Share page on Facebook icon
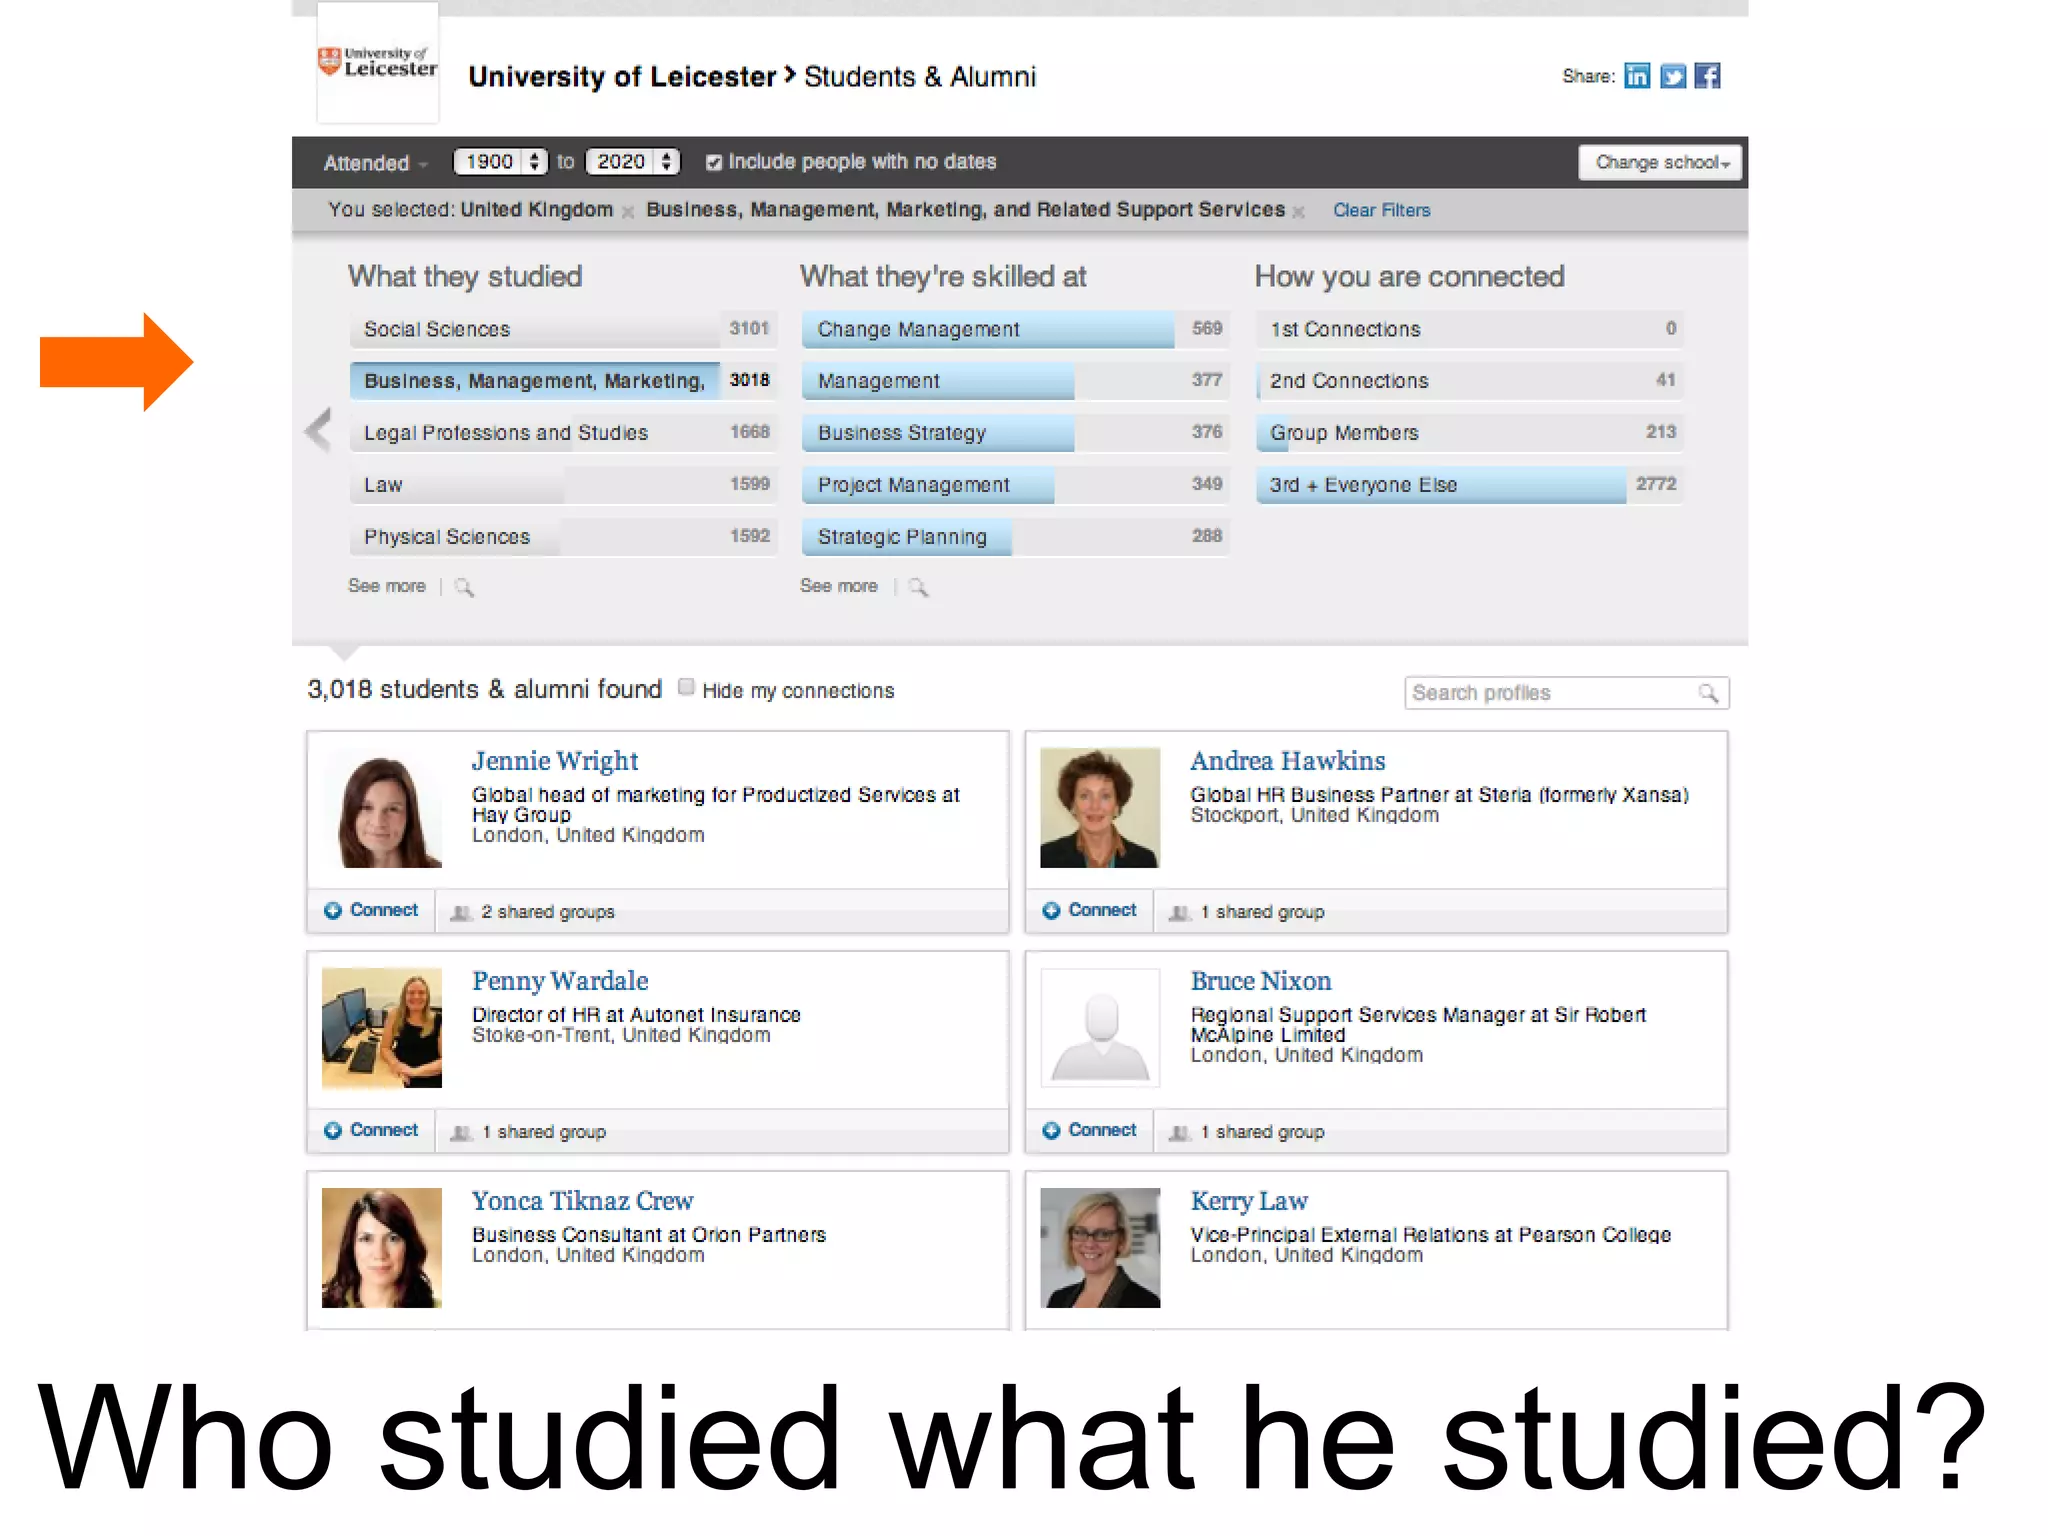The height and width of the screenshot is (1536, 2048). [x=1708, y=76]
